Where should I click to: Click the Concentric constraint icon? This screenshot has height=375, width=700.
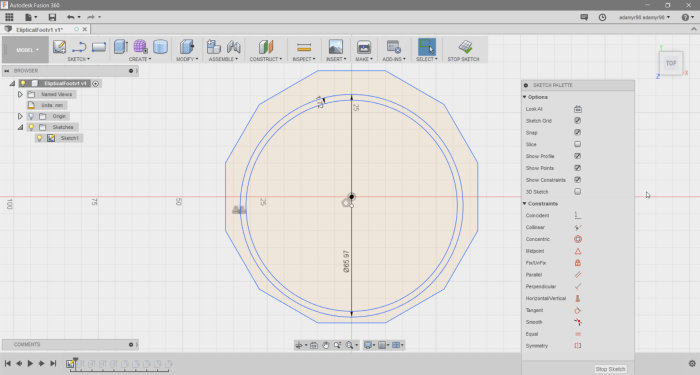(578, 239)
